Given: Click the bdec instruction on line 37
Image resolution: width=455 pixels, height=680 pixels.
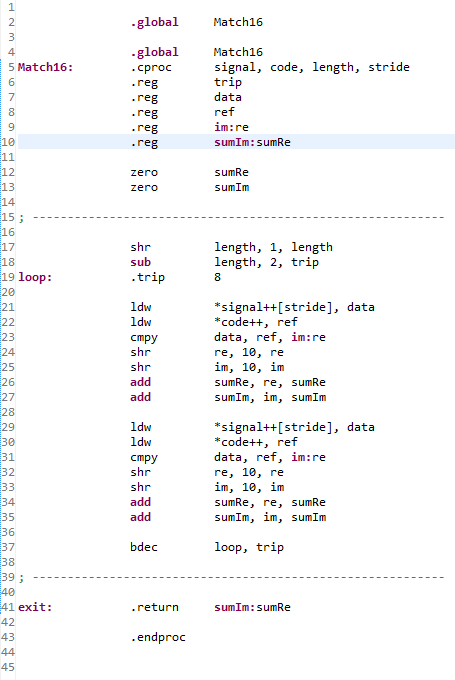Looking at the screenshot, I should pos(144,547).
